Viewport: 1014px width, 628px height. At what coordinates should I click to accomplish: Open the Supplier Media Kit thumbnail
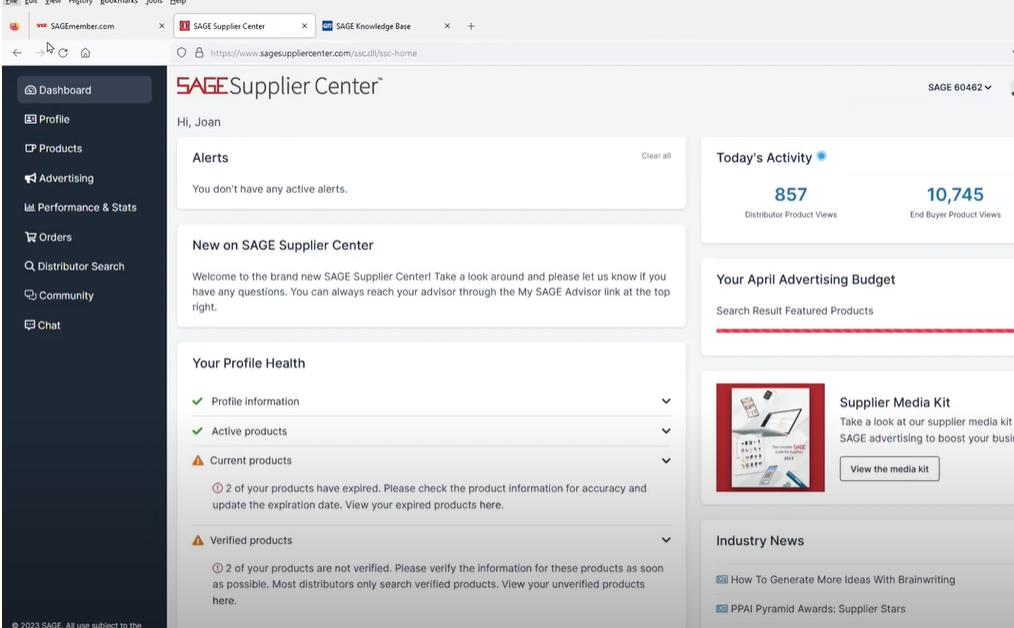coord(770,437)
